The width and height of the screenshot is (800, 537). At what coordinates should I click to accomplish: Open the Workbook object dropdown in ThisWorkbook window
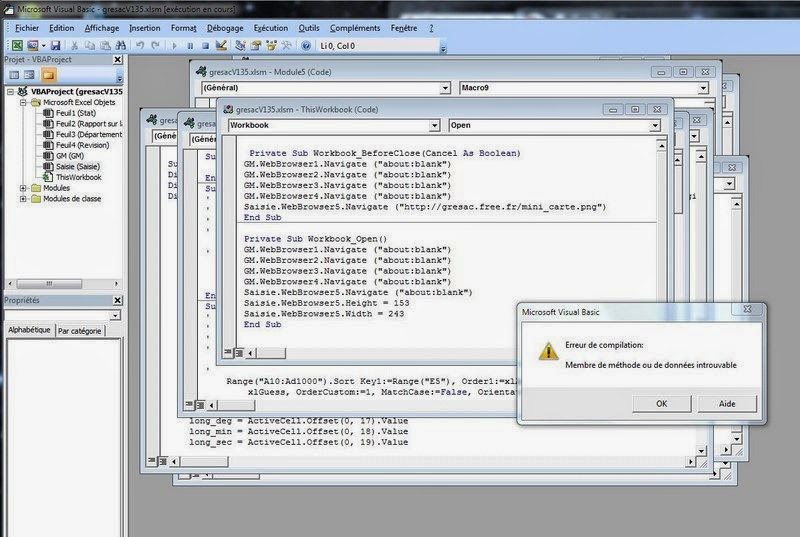(x=434, y=125)
